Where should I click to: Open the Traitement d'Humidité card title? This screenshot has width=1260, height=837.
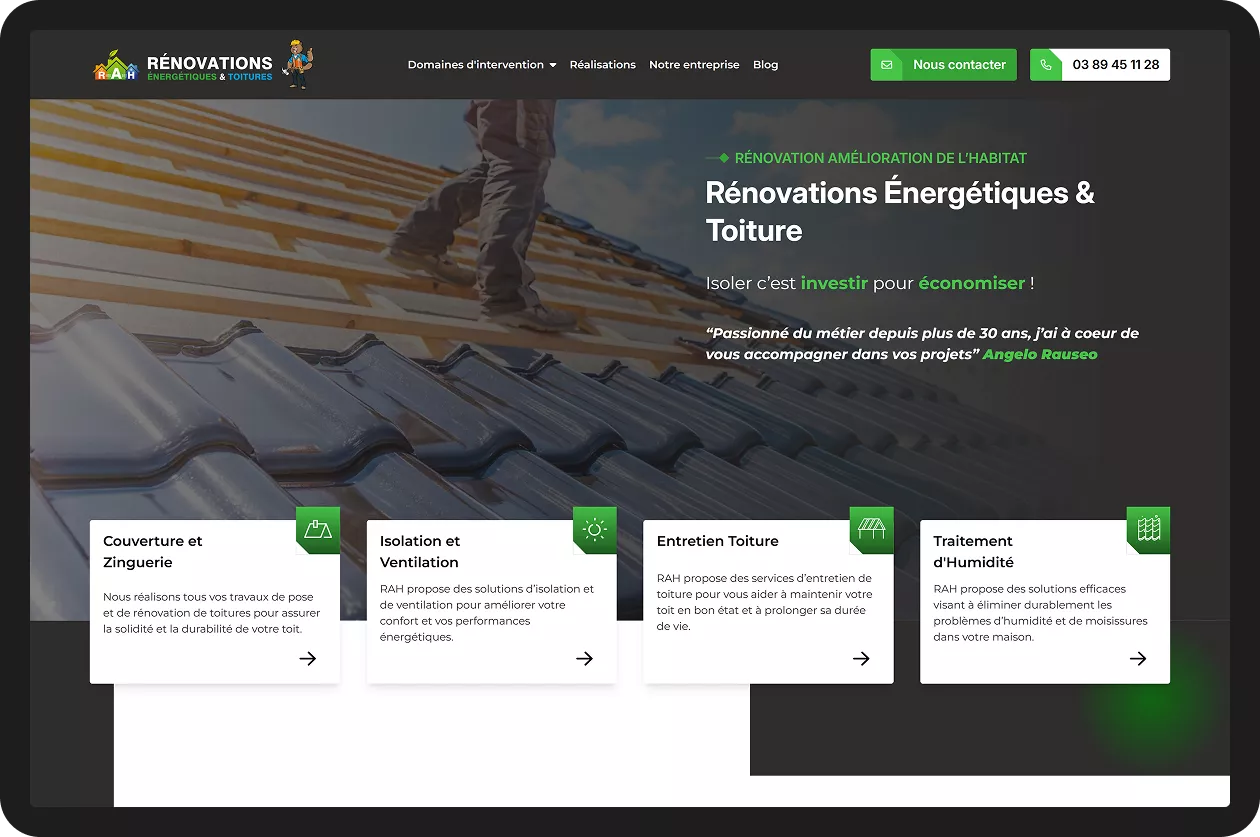click(974, 552)
